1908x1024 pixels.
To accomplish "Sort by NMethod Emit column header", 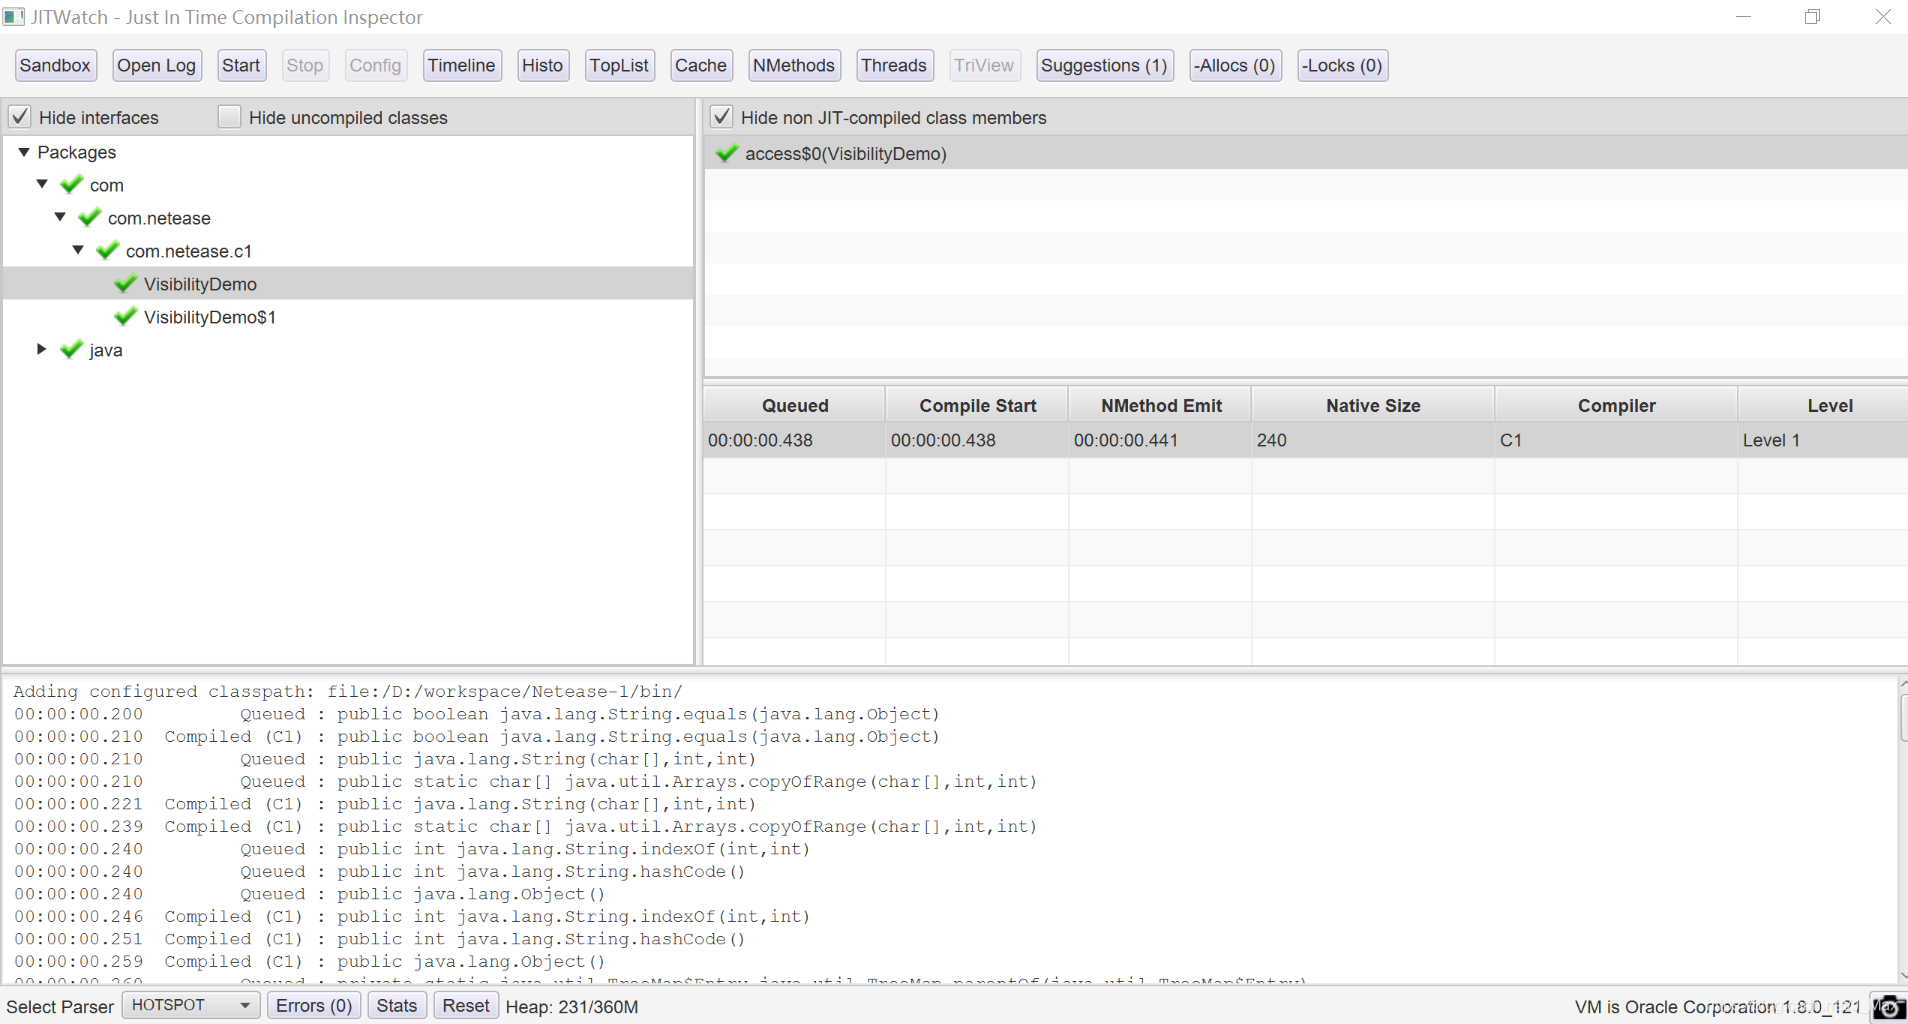I will pos(1161,405).
